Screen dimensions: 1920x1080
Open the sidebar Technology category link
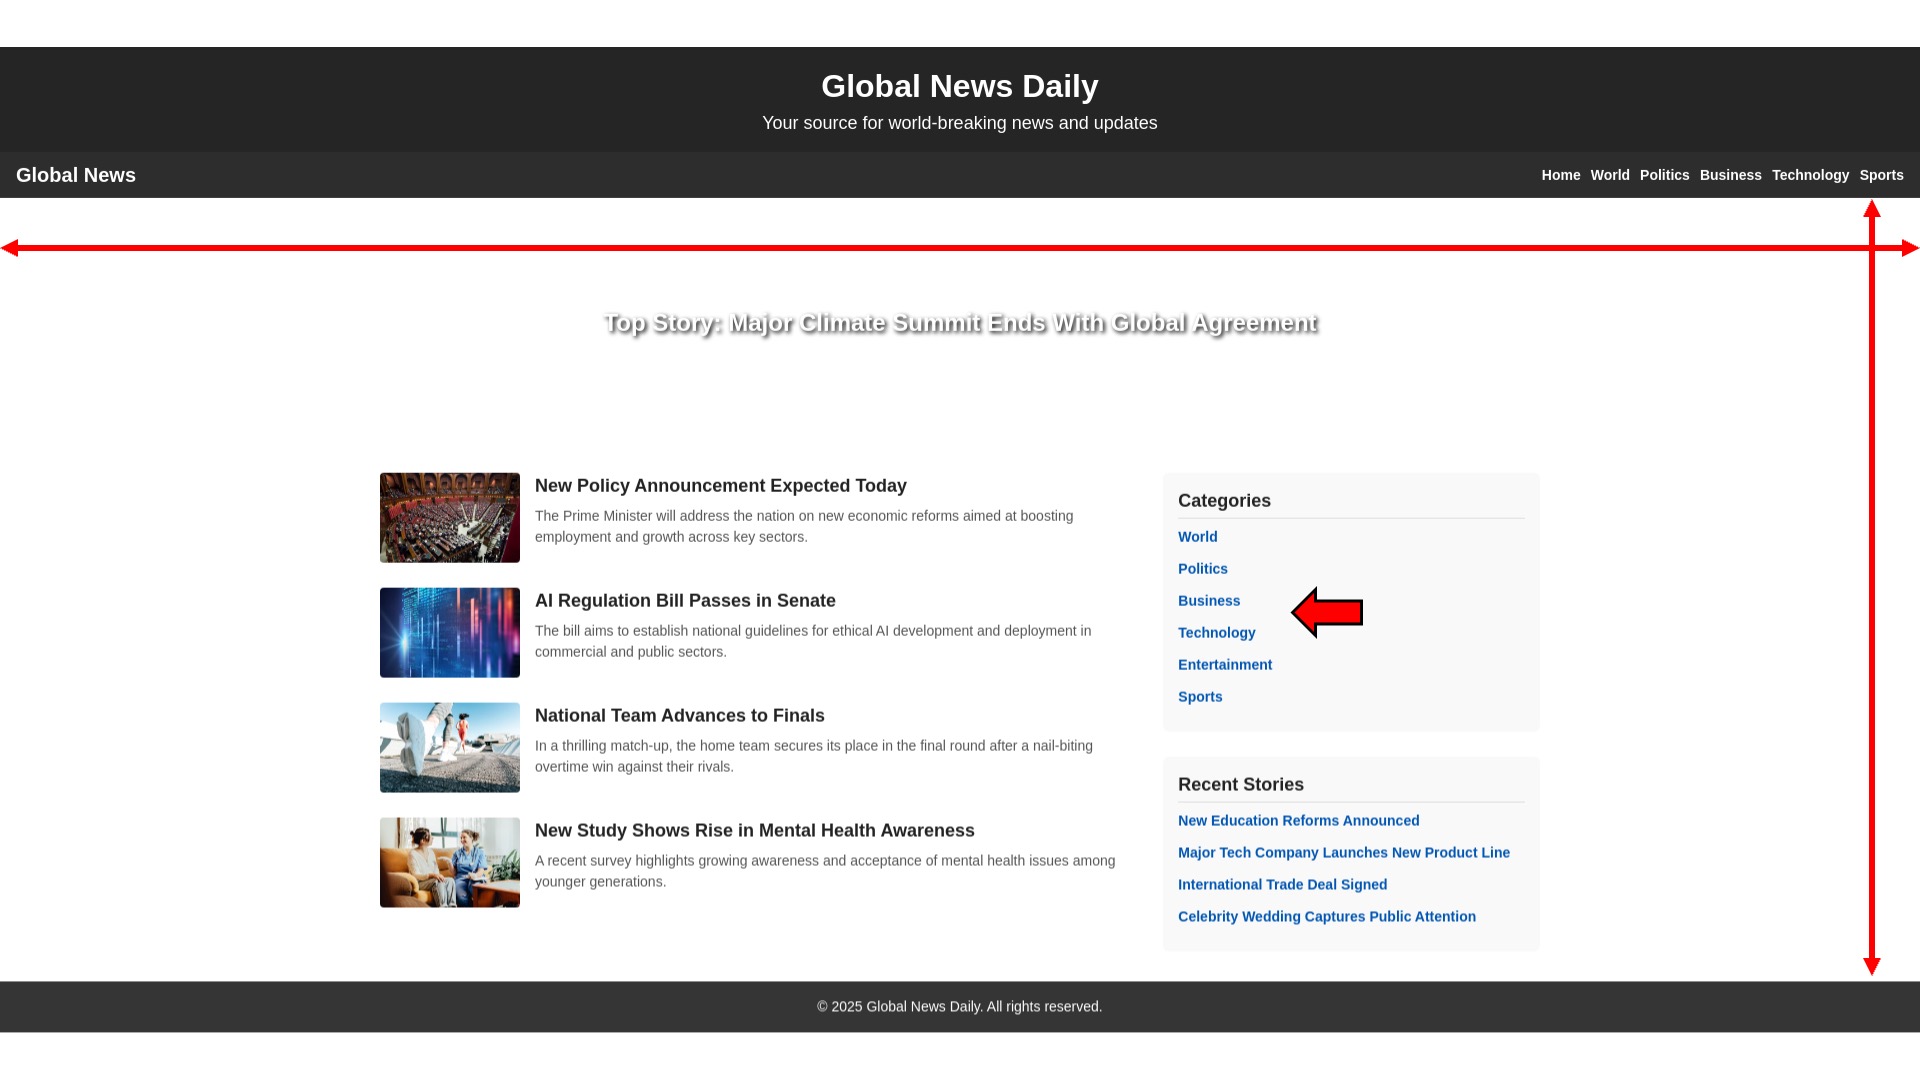click(x=1216, y=633)
